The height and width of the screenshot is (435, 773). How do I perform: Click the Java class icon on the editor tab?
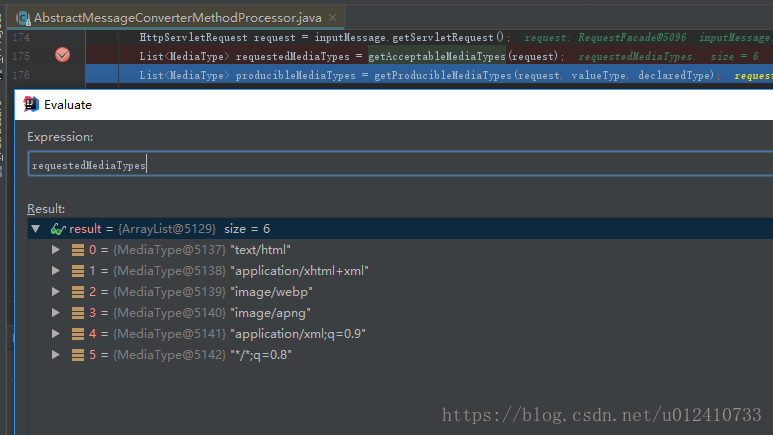tap(23, 17)
